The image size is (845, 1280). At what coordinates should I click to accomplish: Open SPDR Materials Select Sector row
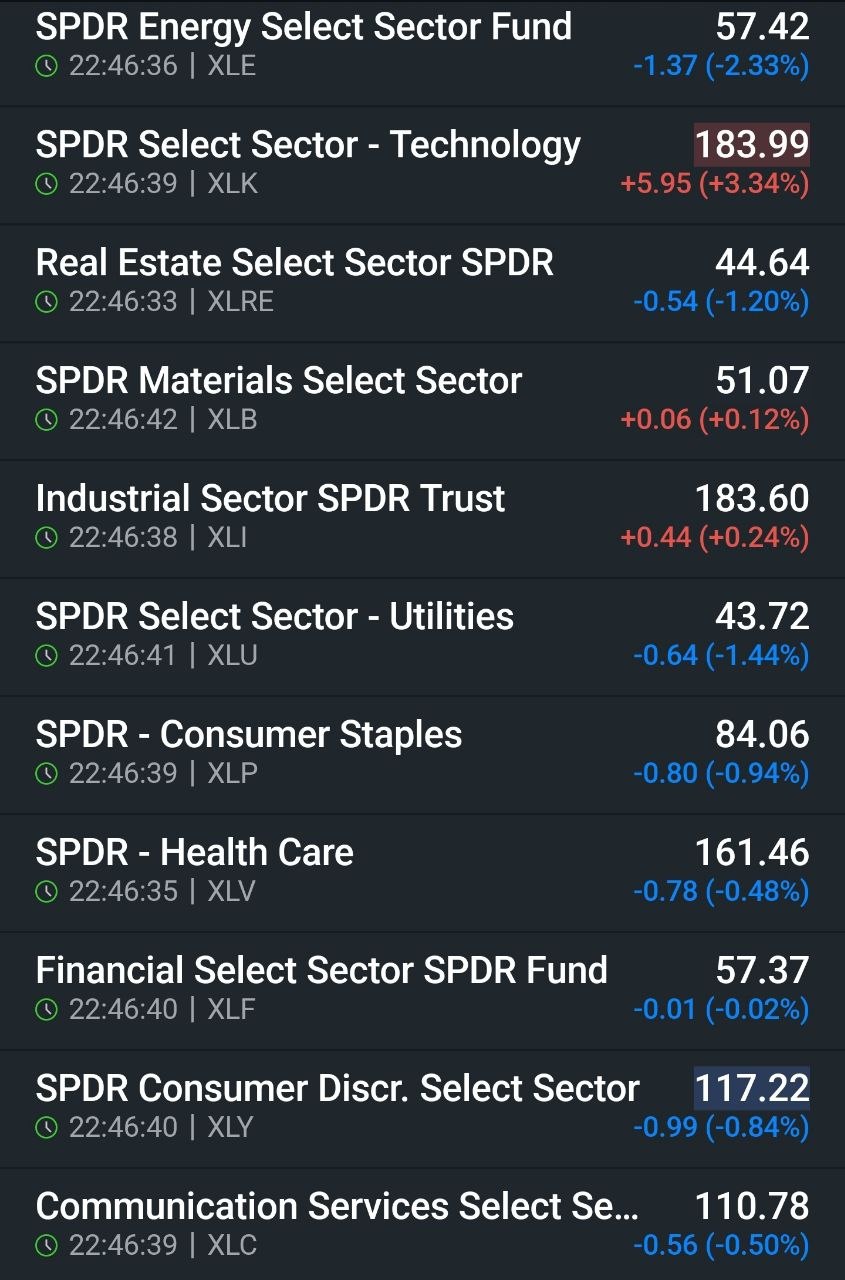(422, 401)
